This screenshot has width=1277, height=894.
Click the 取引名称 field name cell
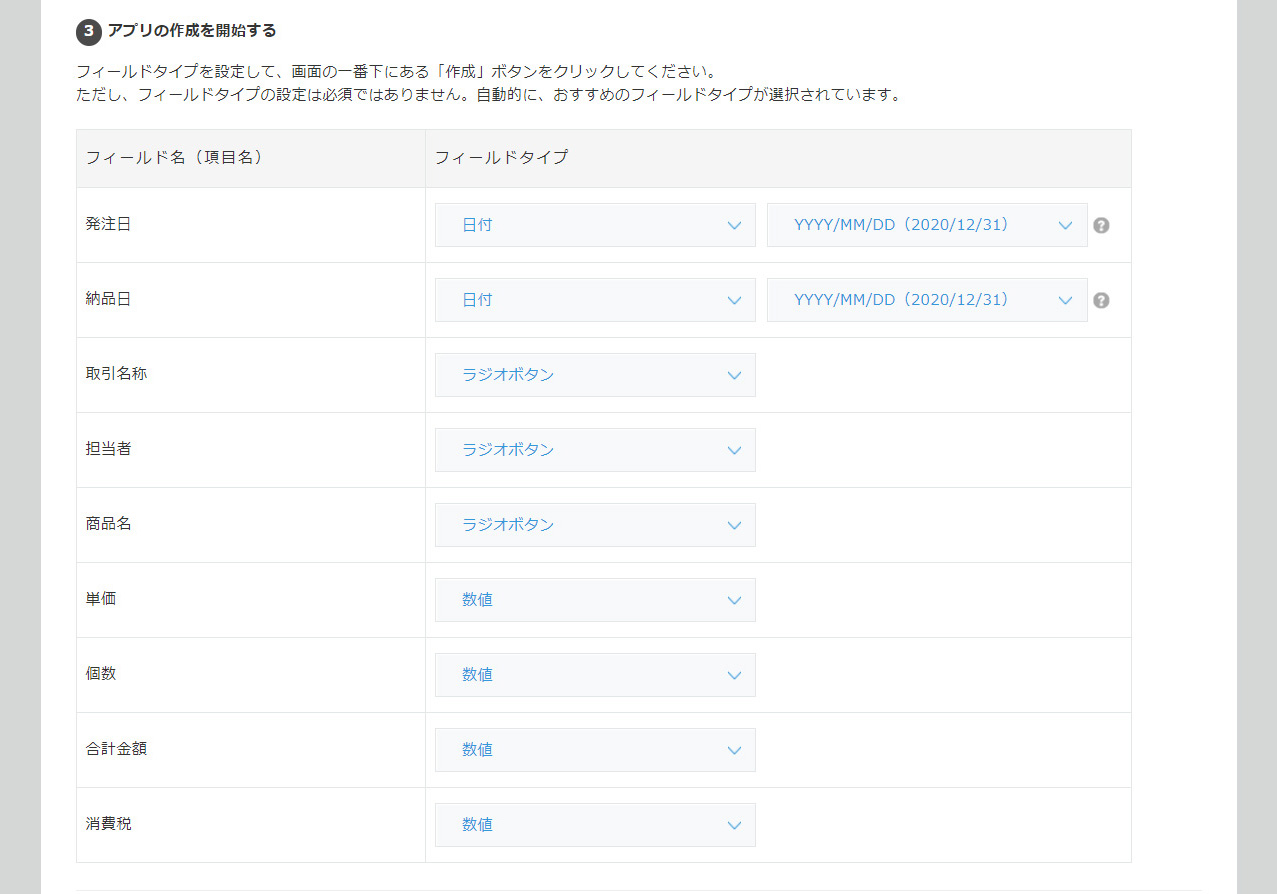[251, 375]
